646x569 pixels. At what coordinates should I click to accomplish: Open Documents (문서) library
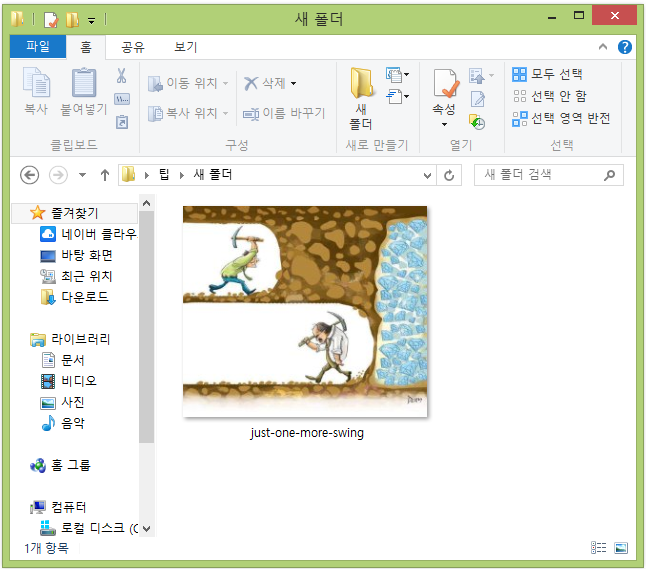[x=63, y=361]
